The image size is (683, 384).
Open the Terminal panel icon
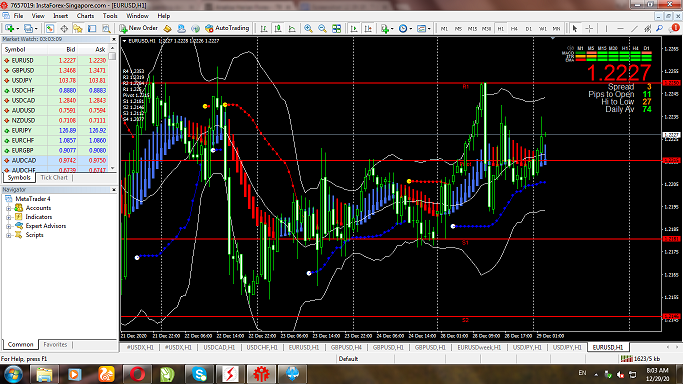[x=92, y=28]
